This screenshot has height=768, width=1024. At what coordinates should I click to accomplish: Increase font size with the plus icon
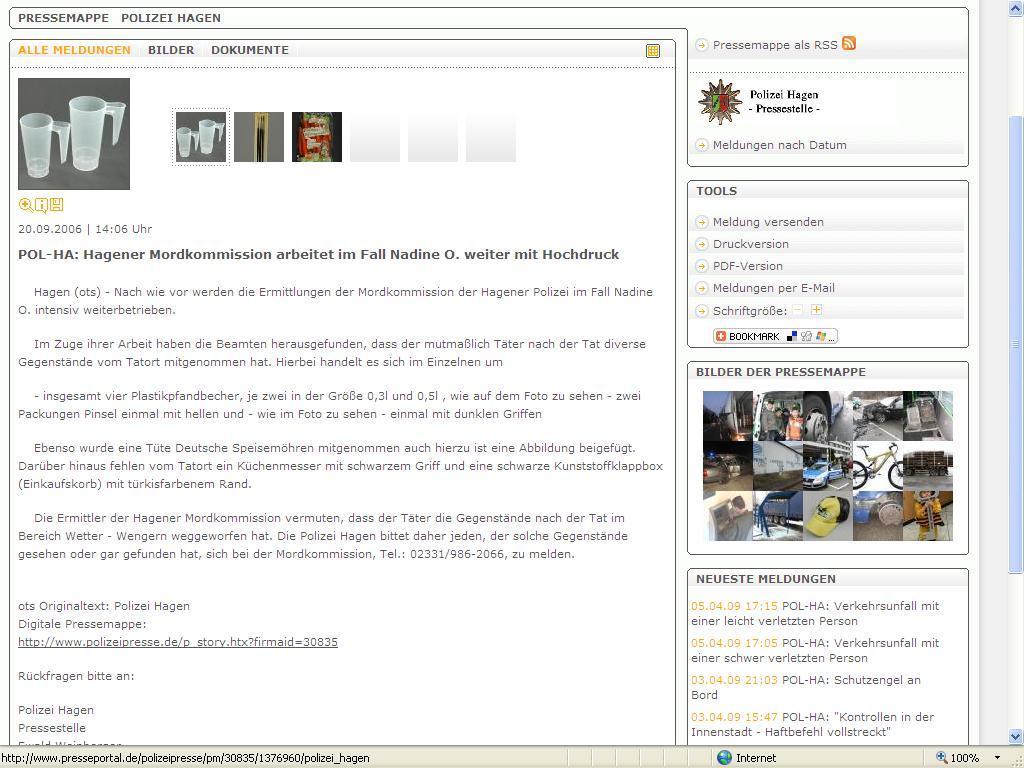[816, 310]
